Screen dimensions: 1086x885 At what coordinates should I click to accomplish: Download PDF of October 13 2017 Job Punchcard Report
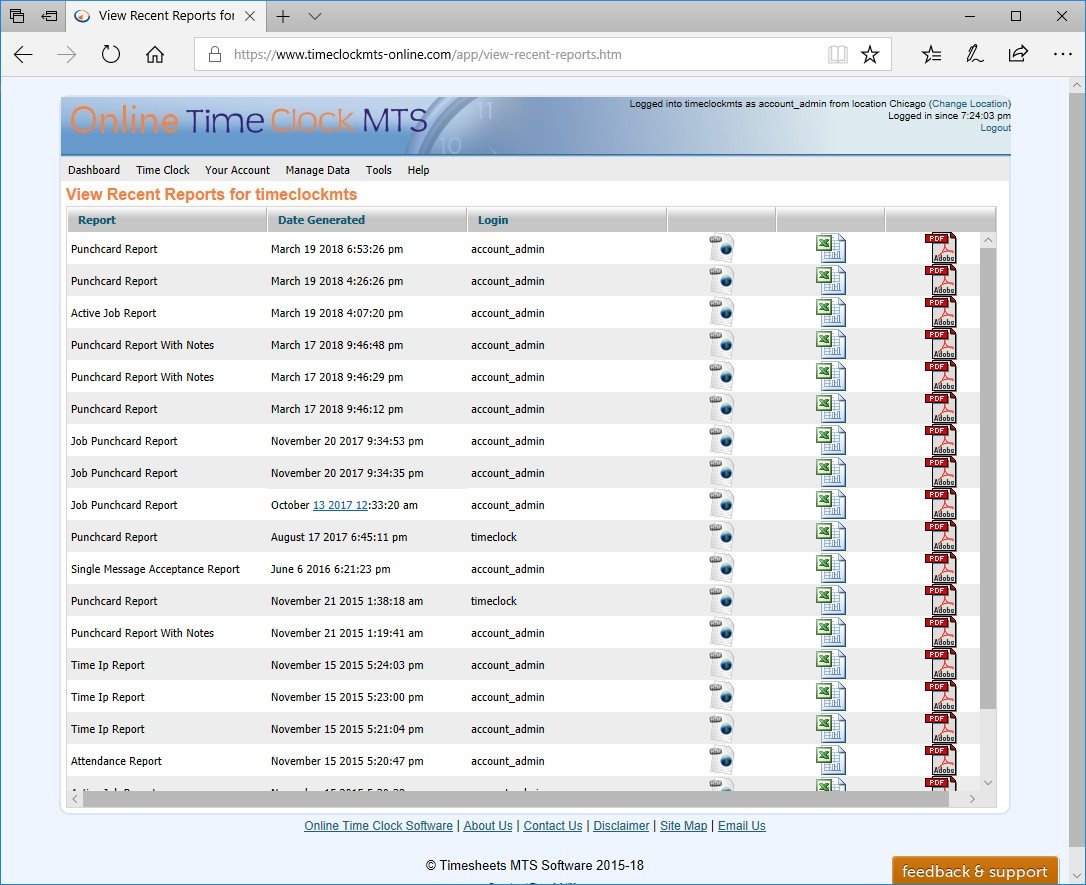tap(940, 504)
